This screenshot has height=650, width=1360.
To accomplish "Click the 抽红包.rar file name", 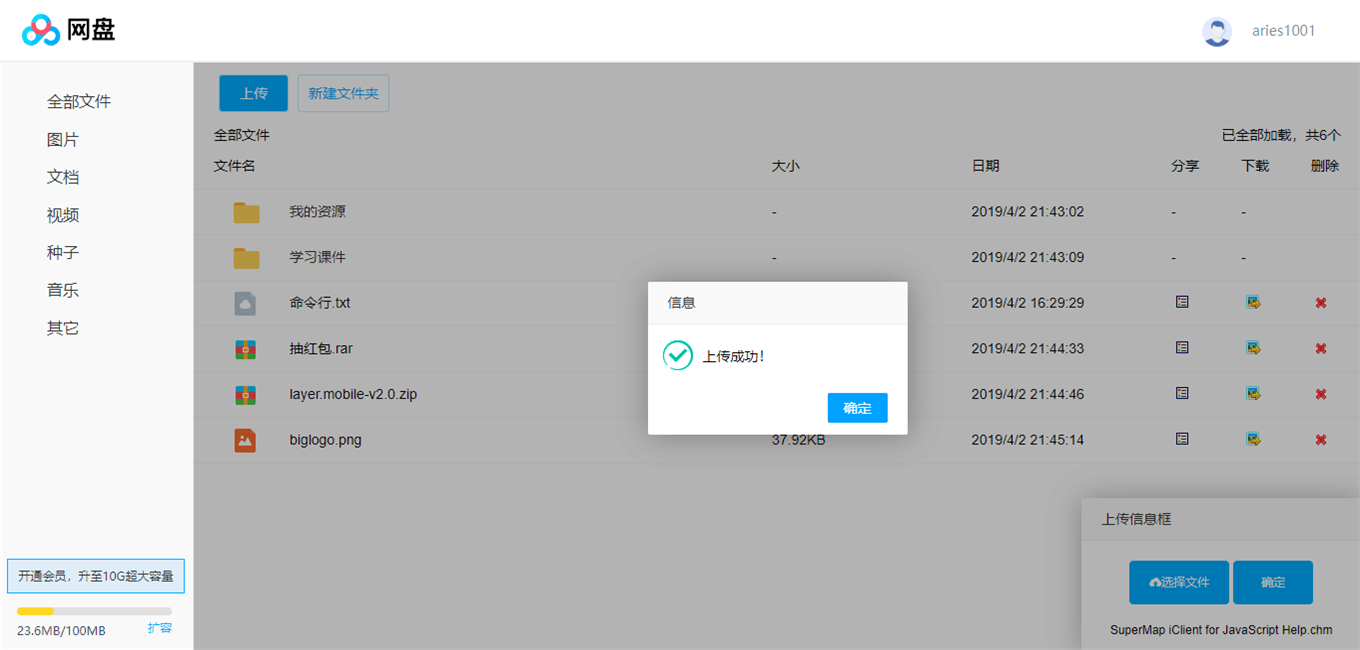I will point(321,349).
